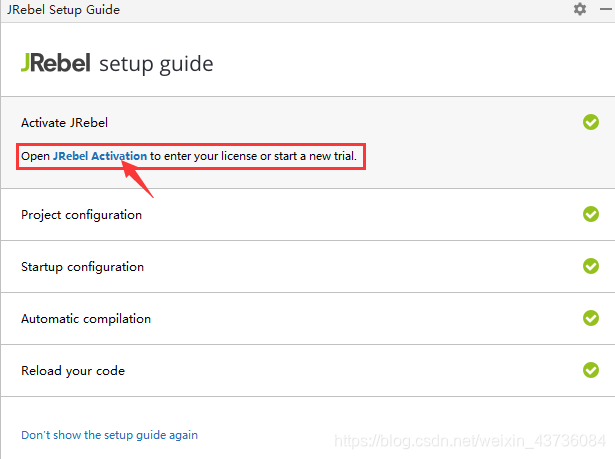Image resolution: width=615 pixels, height=459 pixels.
Task: Click the green checkmark beside Startup configuration
Action: tap(591, 266)
